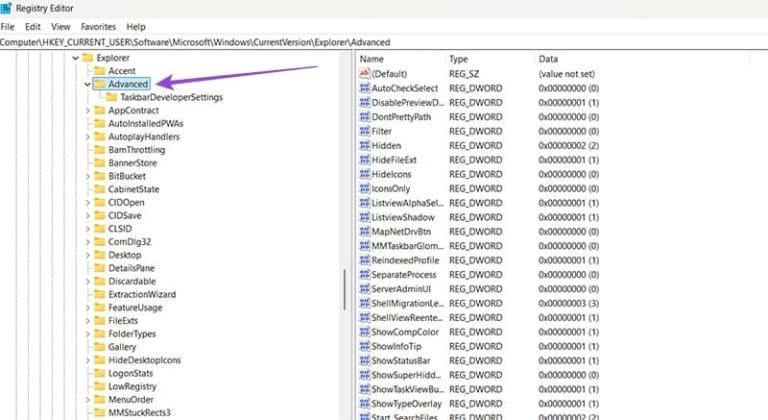This screenshot has height=420, width=768.
Task: Select the HideDesktopIcons key
Action: pyautogui.click(x=144, y=360)
